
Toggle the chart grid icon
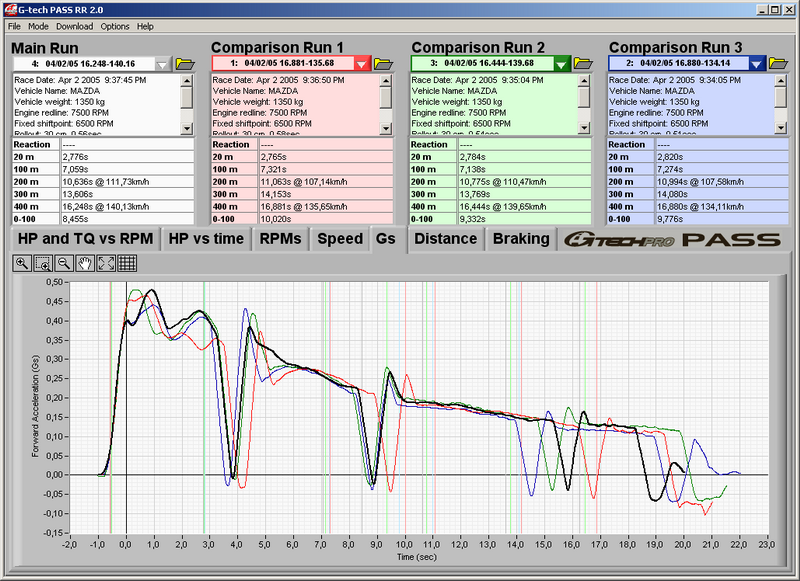pos(127,263)
